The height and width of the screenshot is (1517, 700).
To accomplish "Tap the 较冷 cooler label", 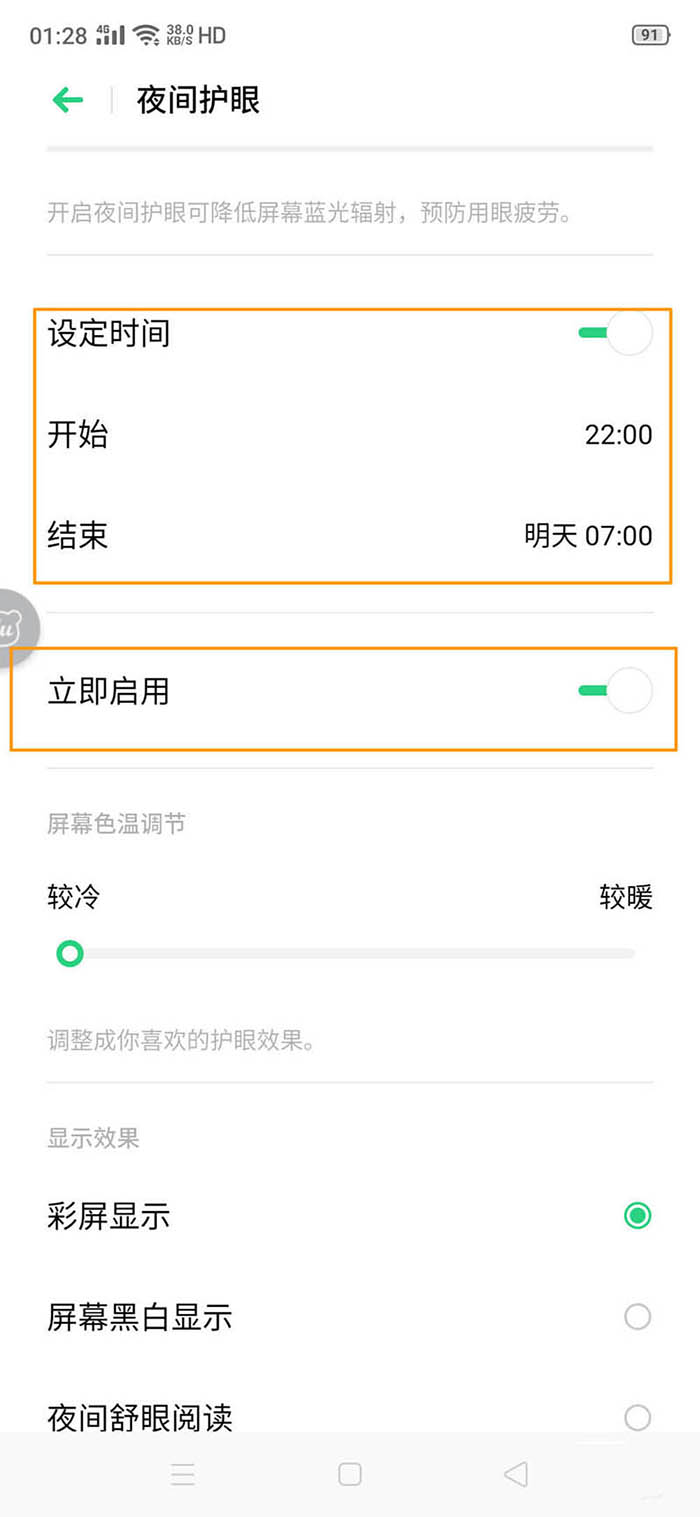I will [x=74, y=897].
